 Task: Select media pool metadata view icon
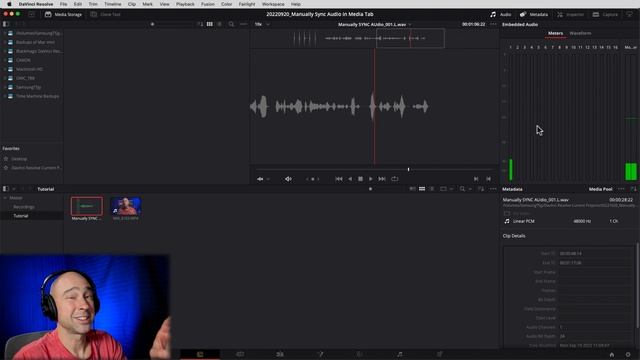[x=412, y=189]
